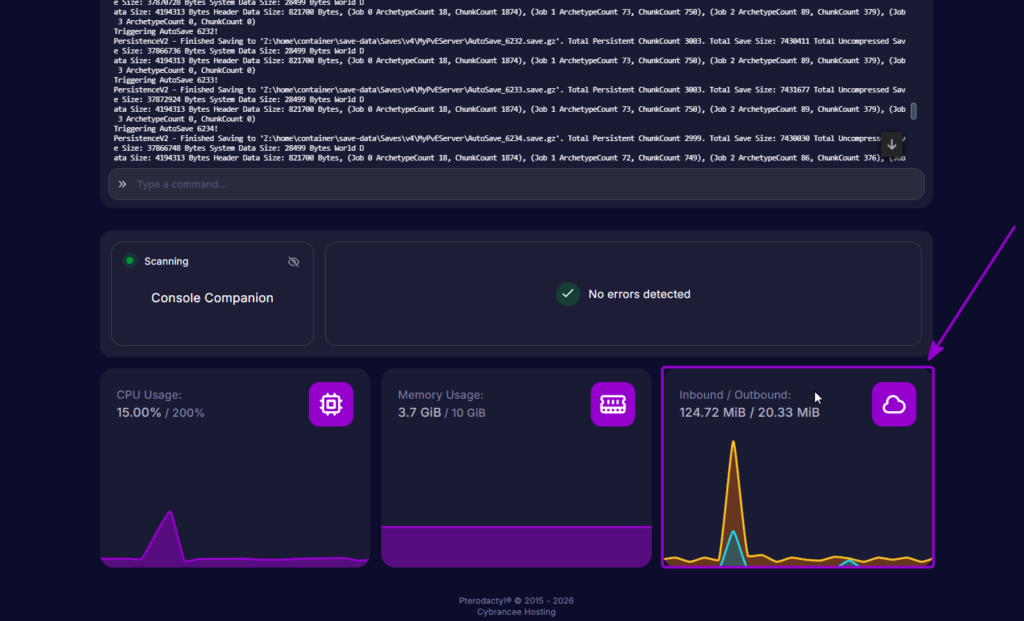Click the Inbound / Outbound network graph
This screenshot has width=1024, height=621.
coord(797,503)
